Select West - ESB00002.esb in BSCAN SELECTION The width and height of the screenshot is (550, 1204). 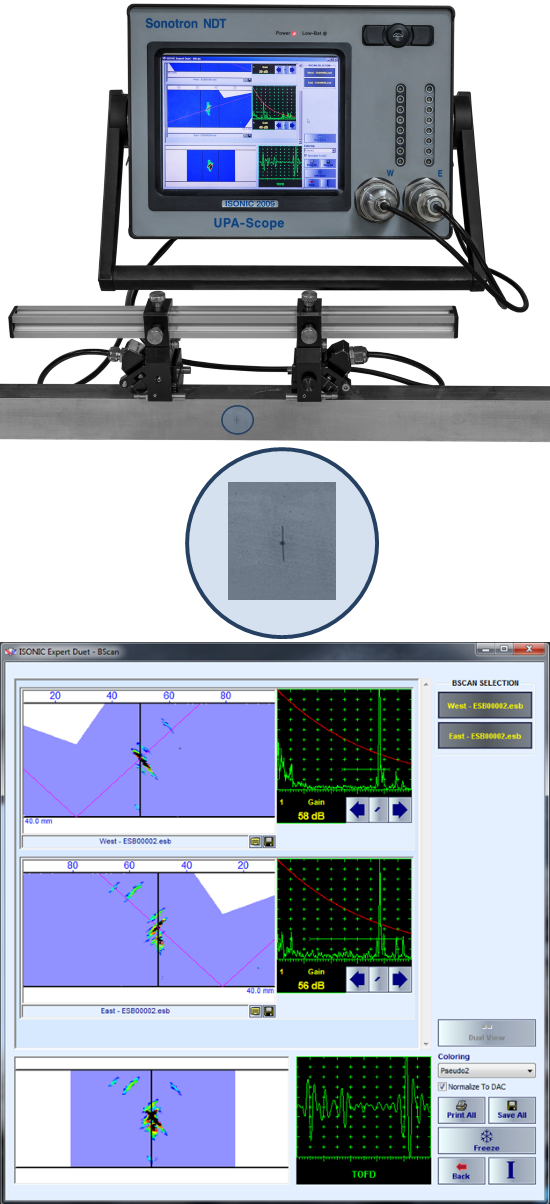[486, 706]
